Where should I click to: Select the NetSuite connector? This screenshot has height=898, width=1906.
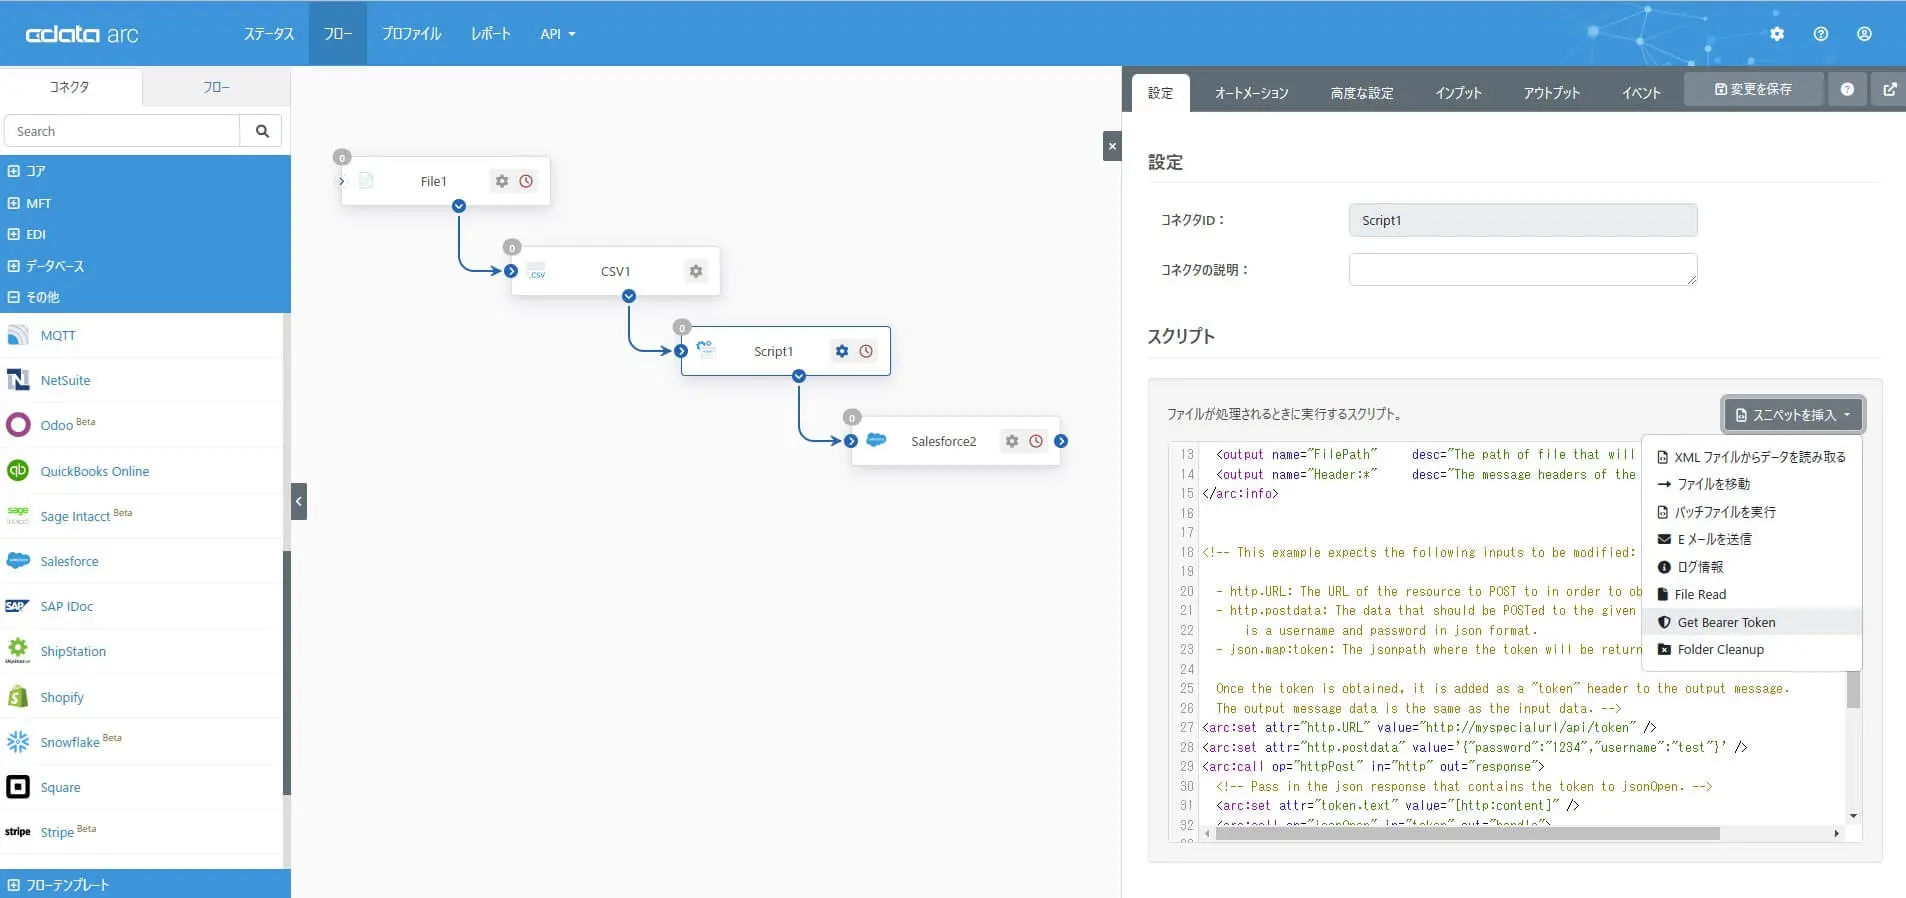(141, 380)
